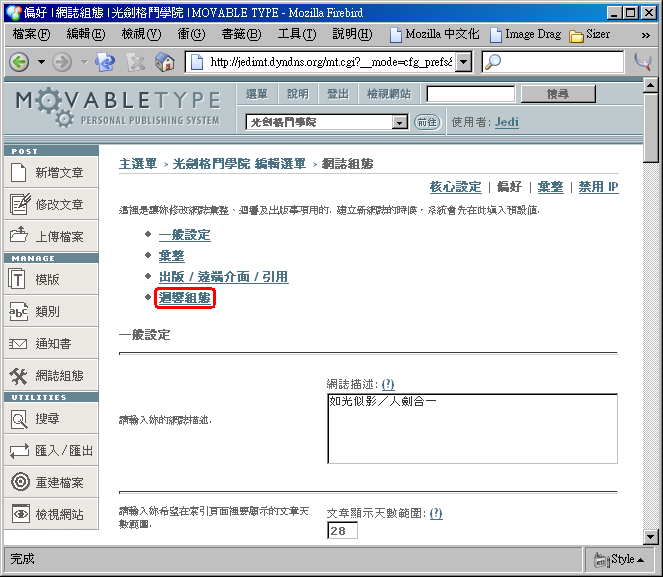
Task: Click the browser search input field
Action: coord(562,62)
